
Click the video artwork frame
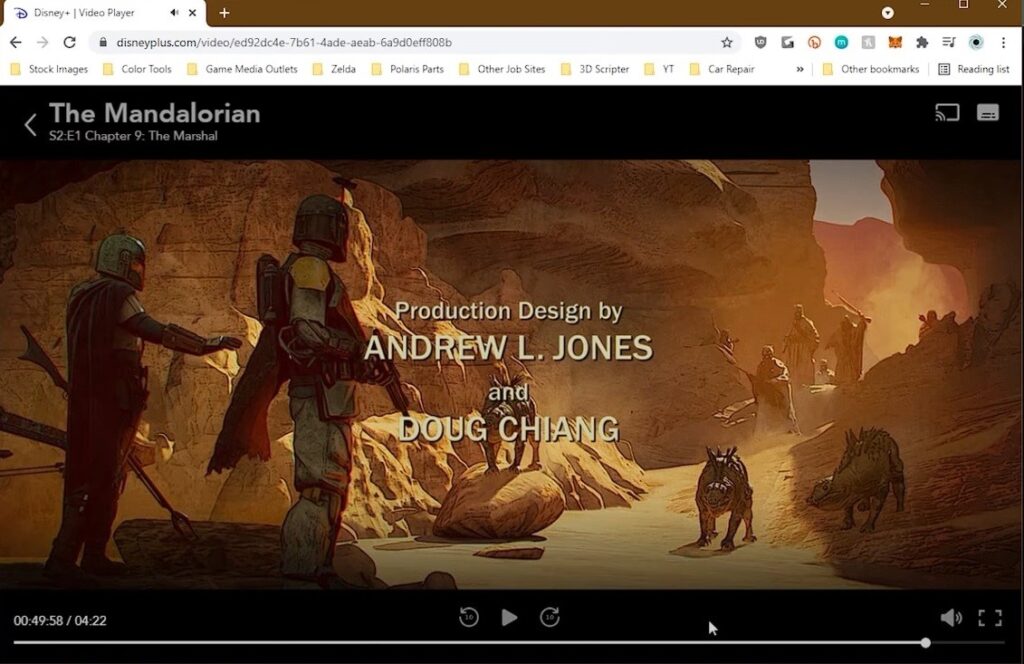click(x=511, y=374)
